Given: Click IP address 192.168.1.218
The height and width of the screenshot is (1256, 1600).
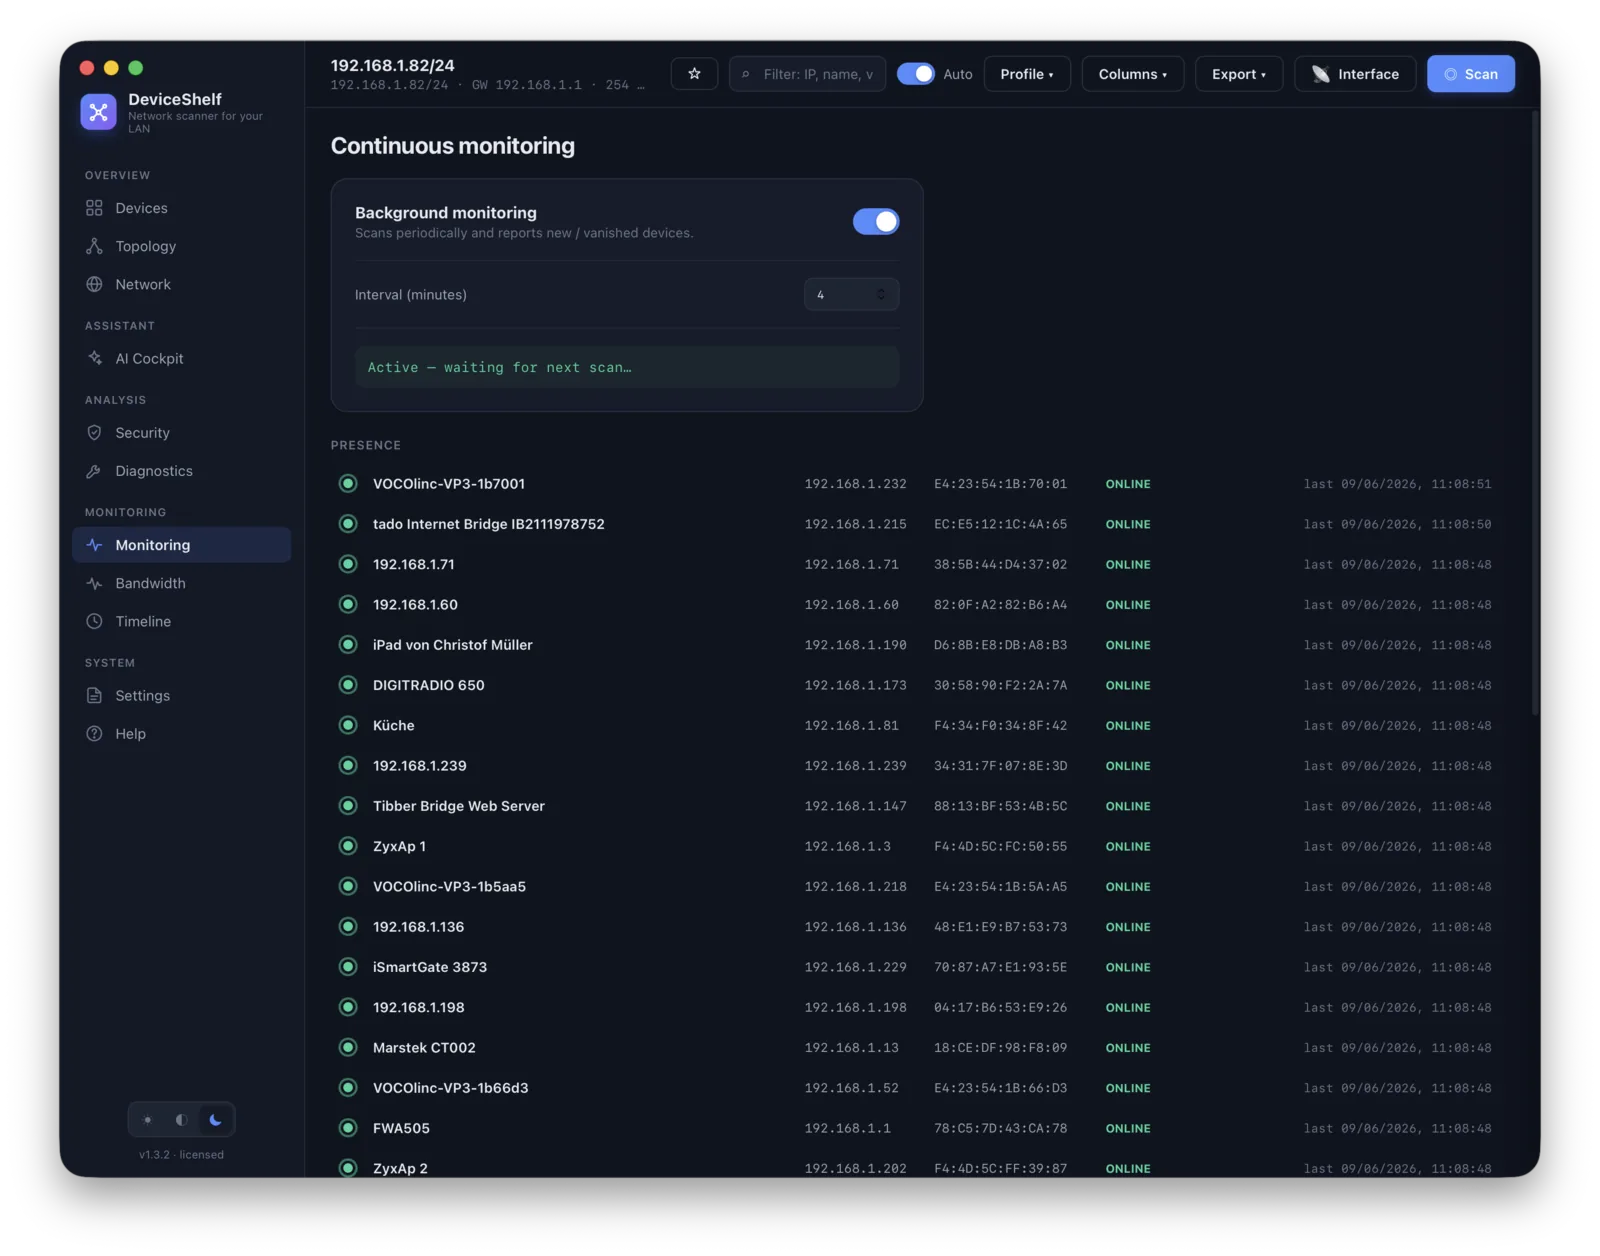Looking at the screenshot, I should pyautogui.click(x=856, y=887).
